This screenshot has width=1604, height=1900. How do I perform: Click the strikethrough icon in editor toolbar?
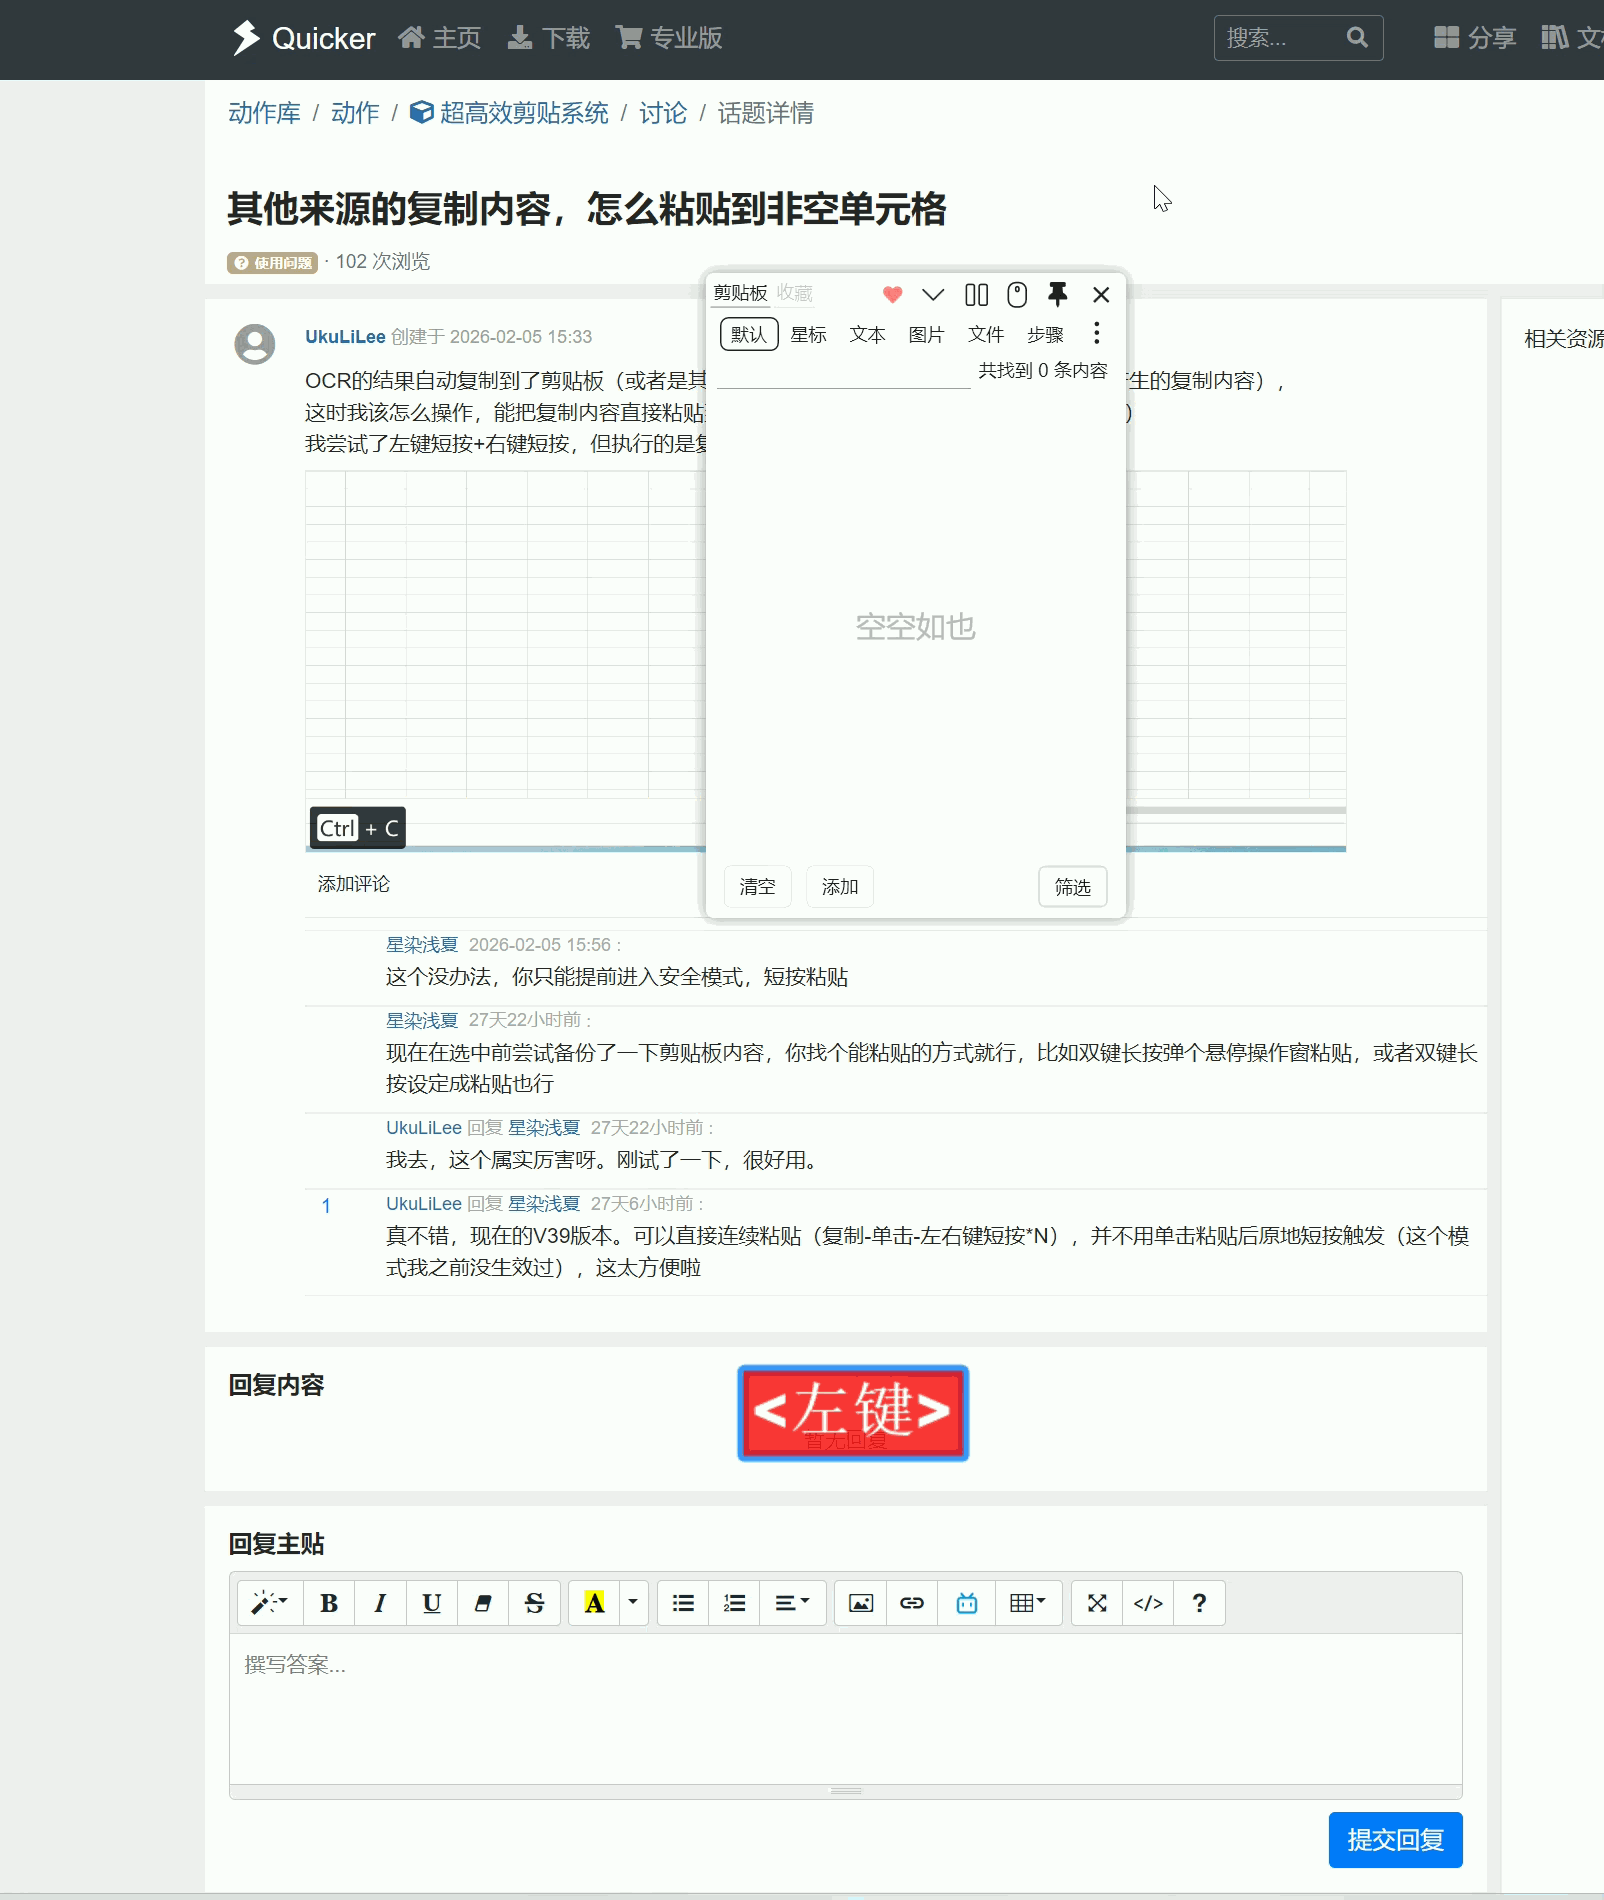point(534,1603)
